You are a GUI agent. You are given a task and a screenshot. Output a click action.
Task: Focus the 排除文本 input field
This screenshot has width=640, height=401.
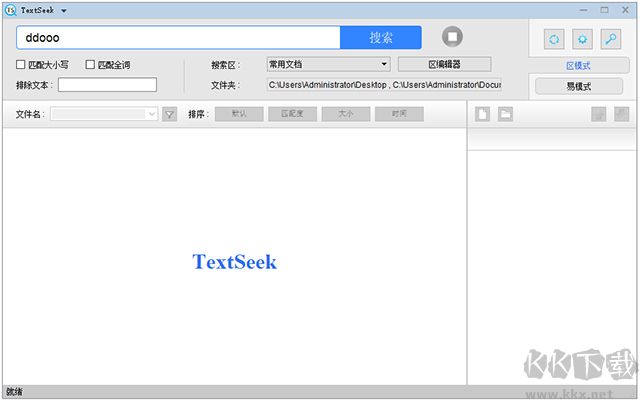pyautogui.click(x=107, y=85)
